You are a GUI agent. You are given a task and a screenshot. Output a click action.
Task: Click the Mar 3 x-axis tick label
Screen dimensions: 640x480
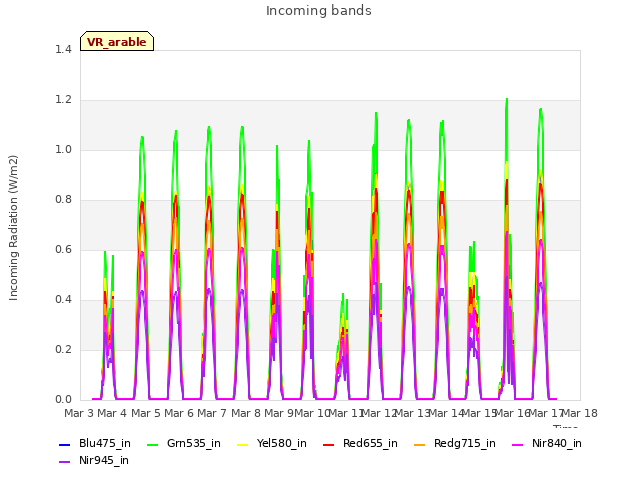[x=79, y=413]
